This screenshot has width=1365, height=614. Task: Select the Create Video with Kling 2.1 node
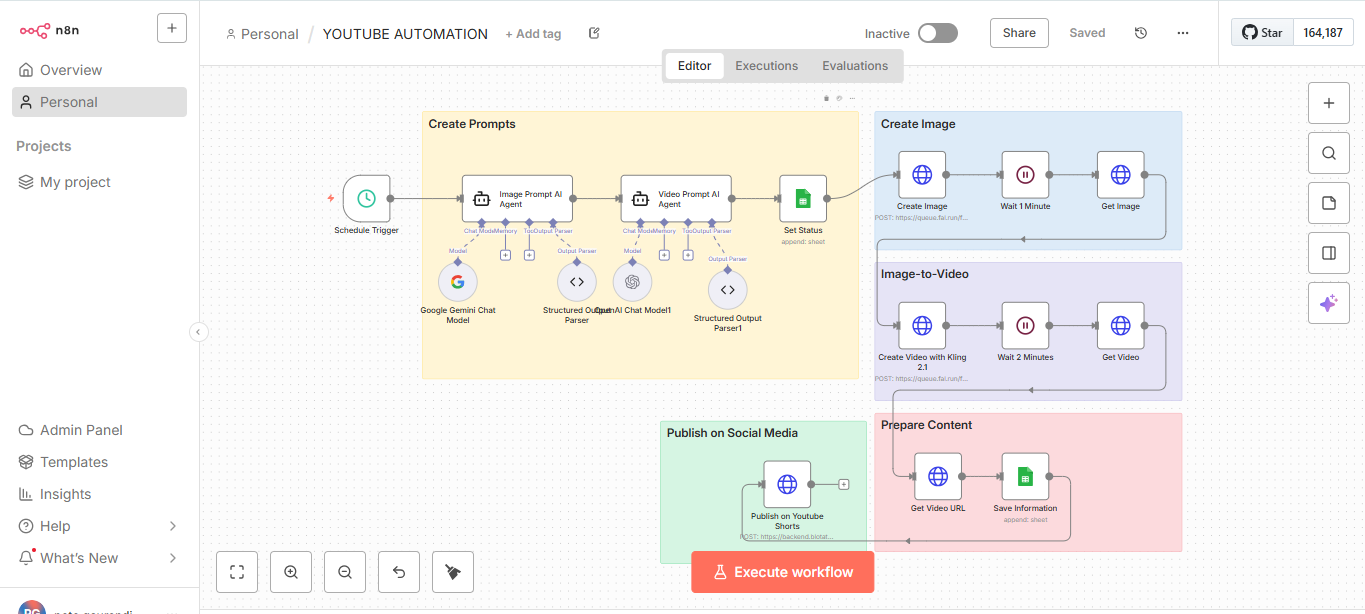pyautogui.click(x=921, y=325)
